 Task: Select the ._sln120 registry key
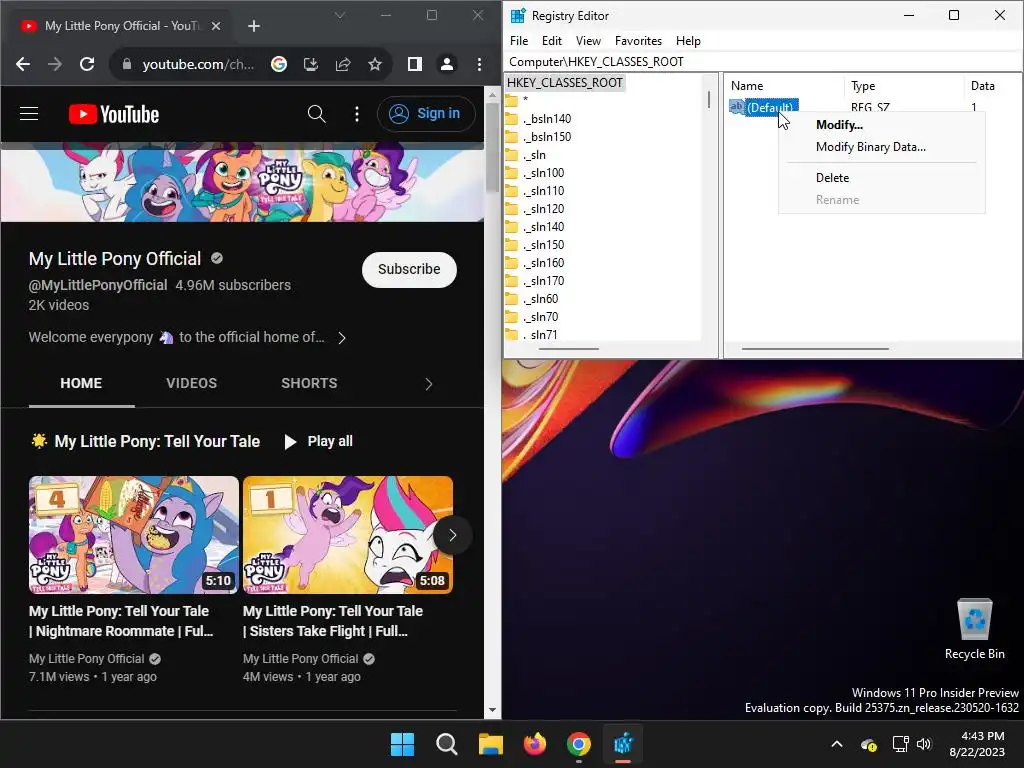543,209
